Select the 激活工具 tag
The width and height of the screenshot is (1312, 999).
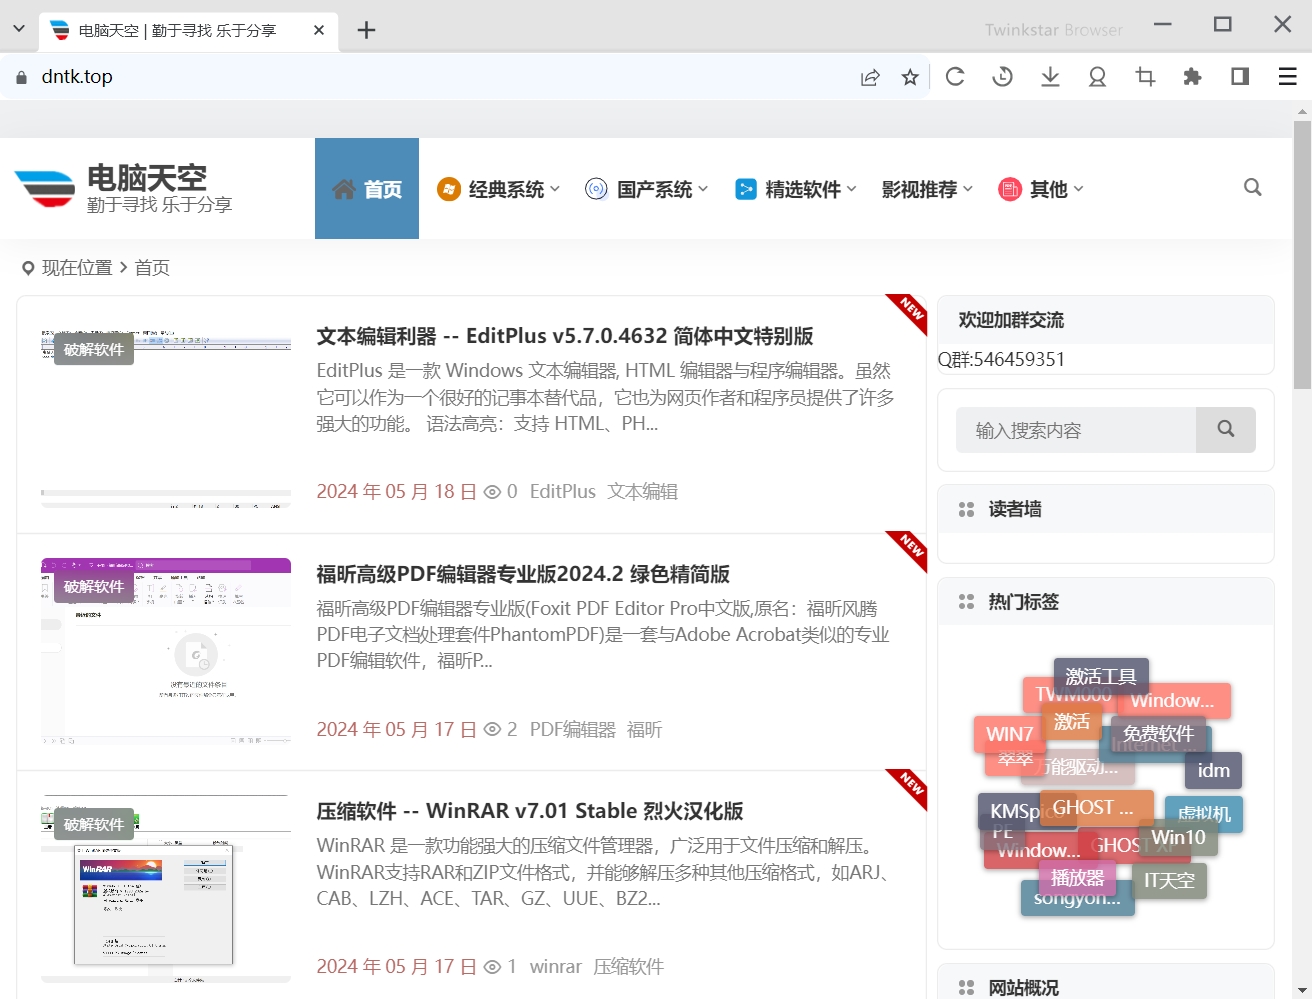pyautogui.click(x=1101, y=677)
